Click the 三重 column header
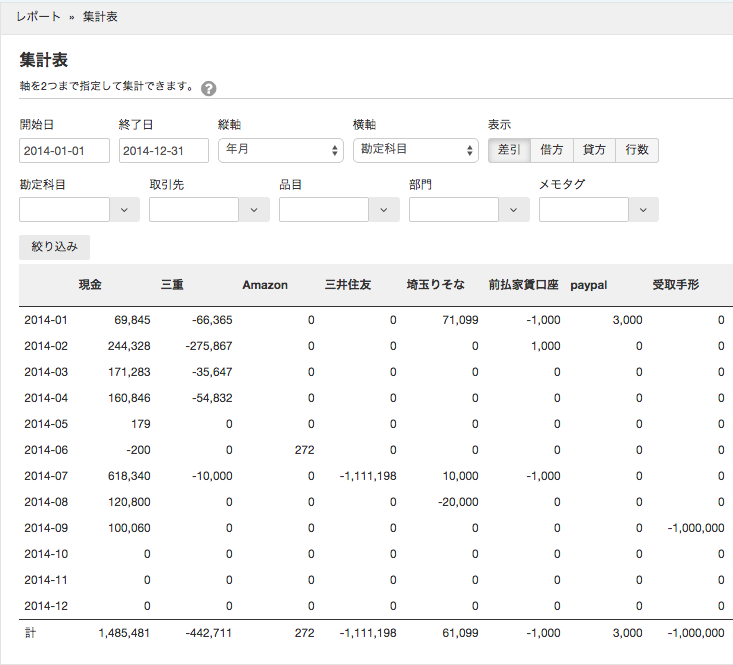733x665 pixels. click(172, 285)
